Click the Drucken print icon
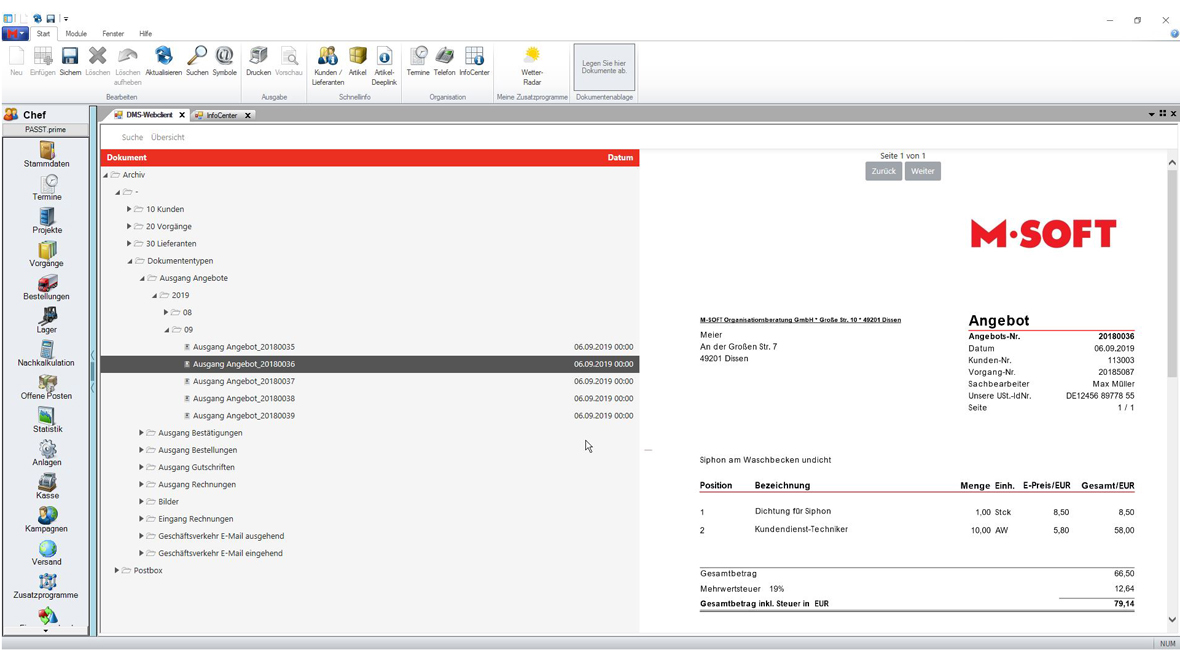 coord(258,60)
